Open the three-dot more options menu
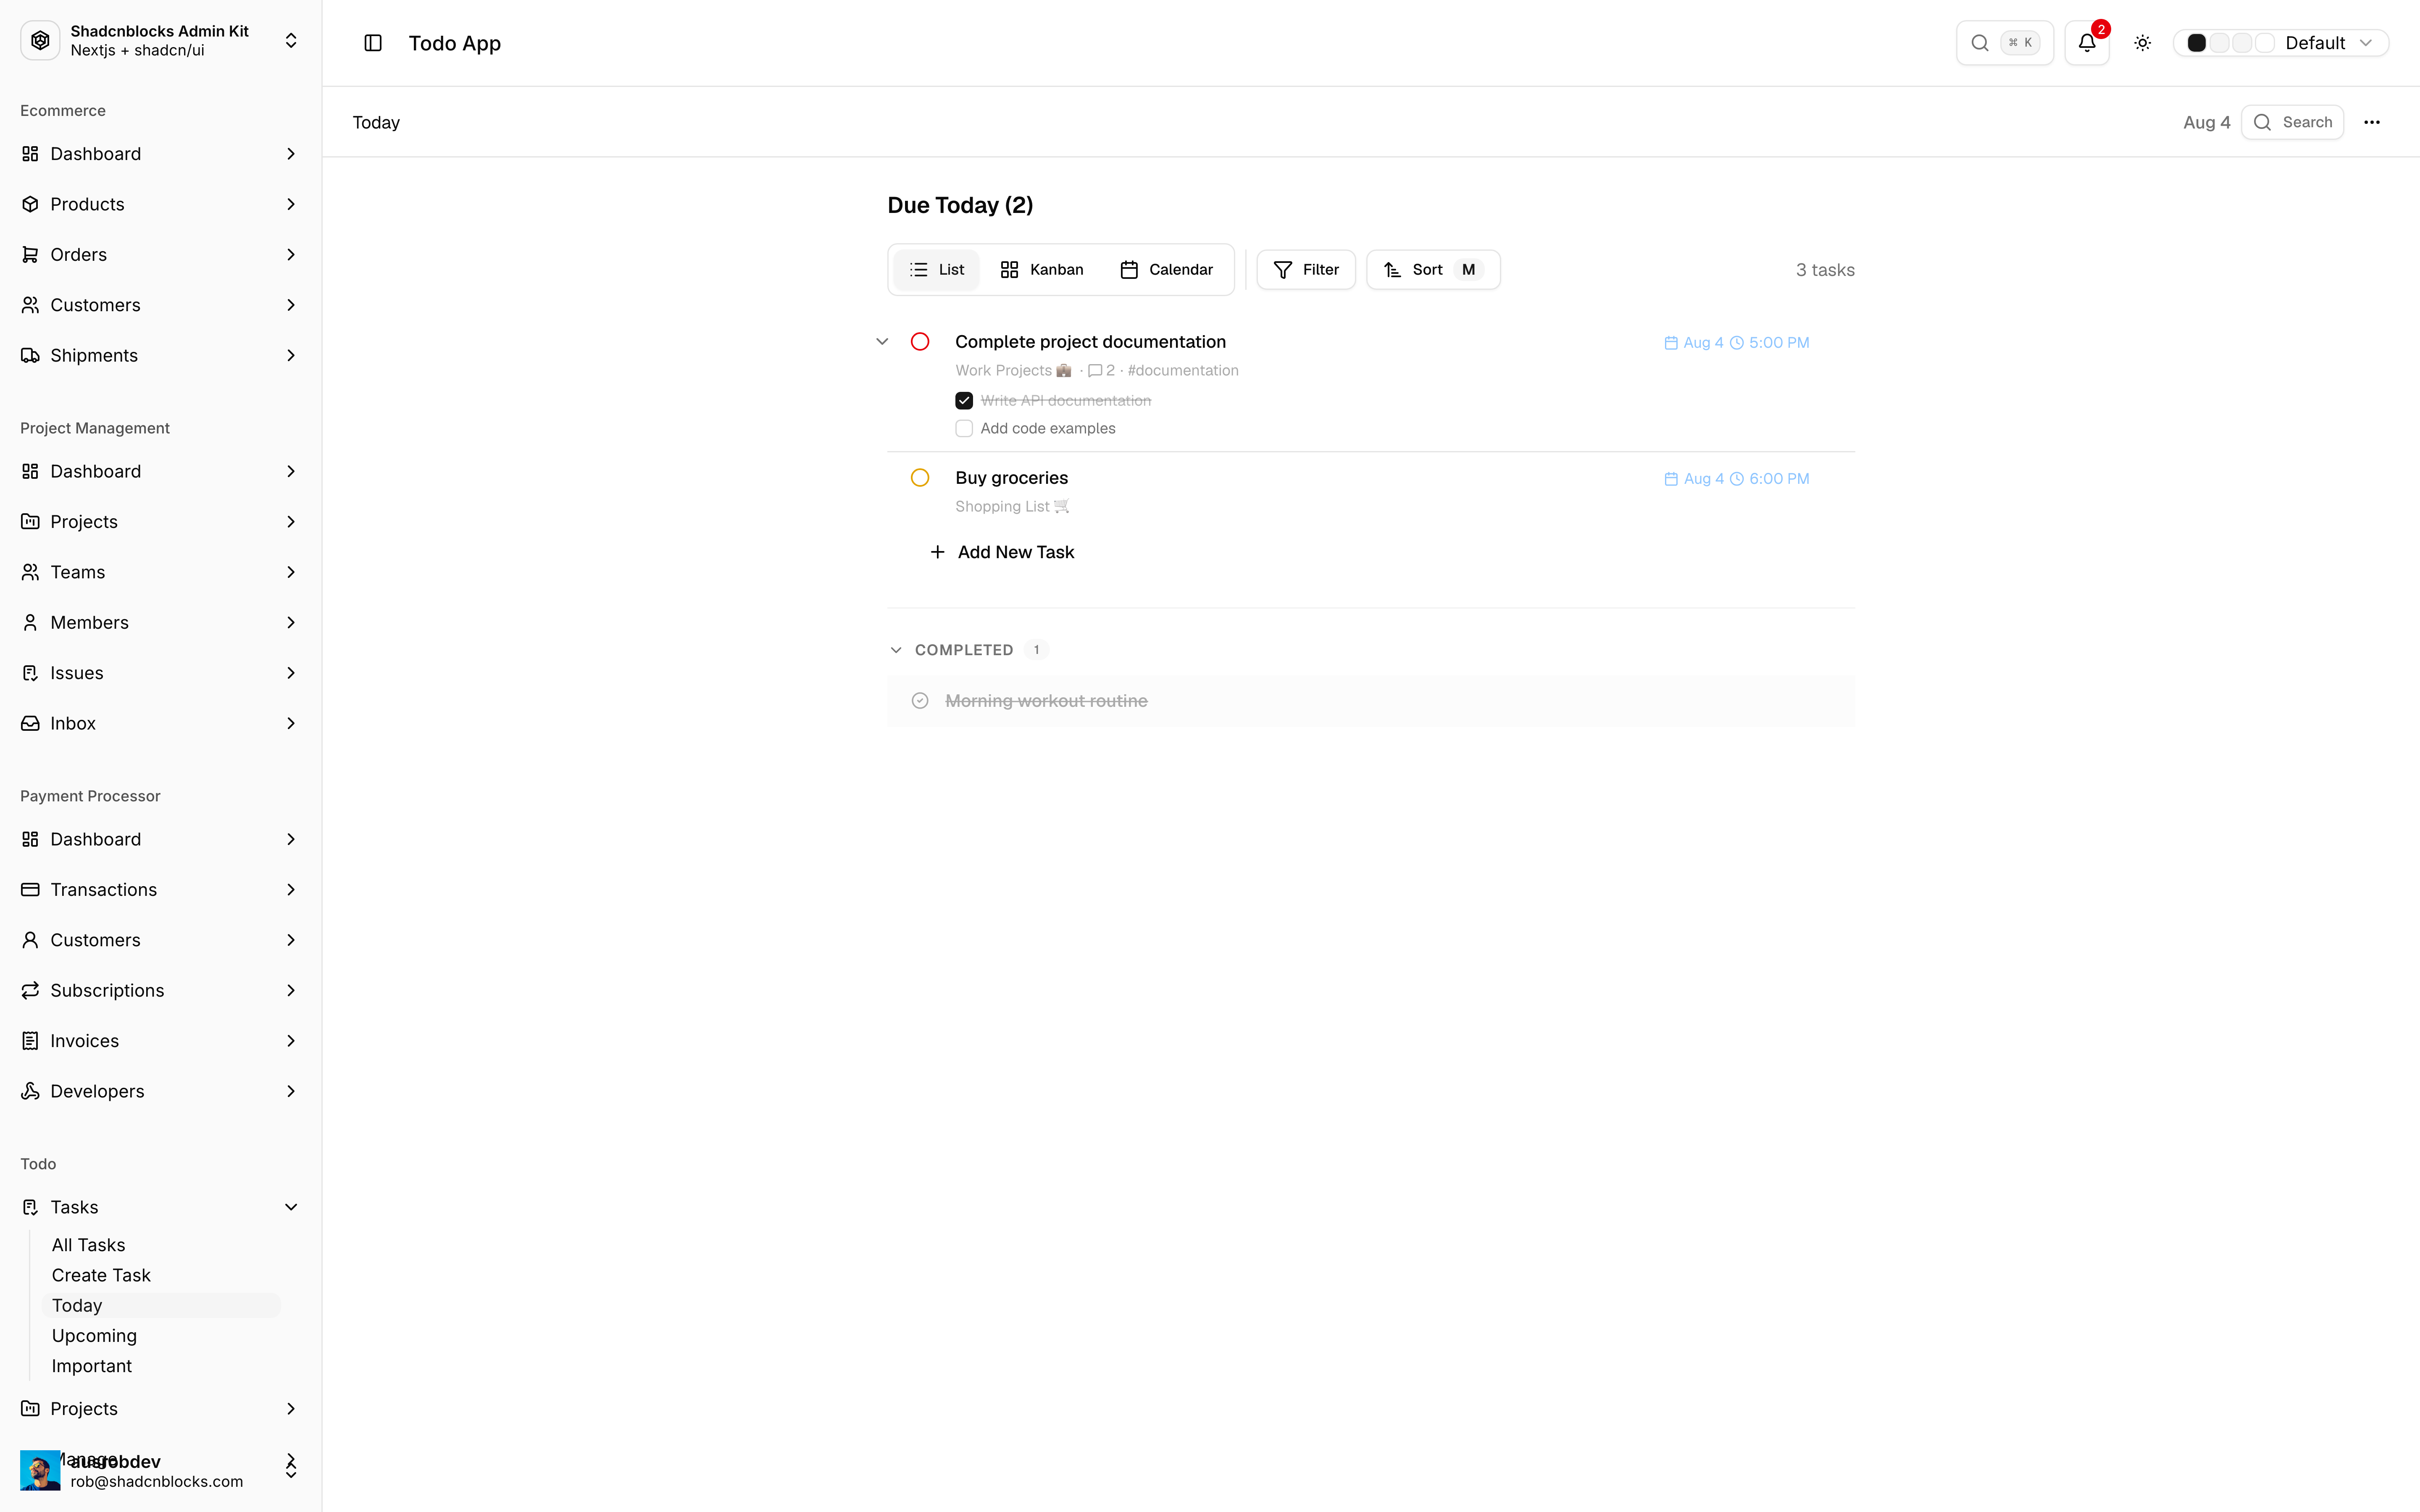Screen dimensions: 2420x1512 tap(2372, 122)
